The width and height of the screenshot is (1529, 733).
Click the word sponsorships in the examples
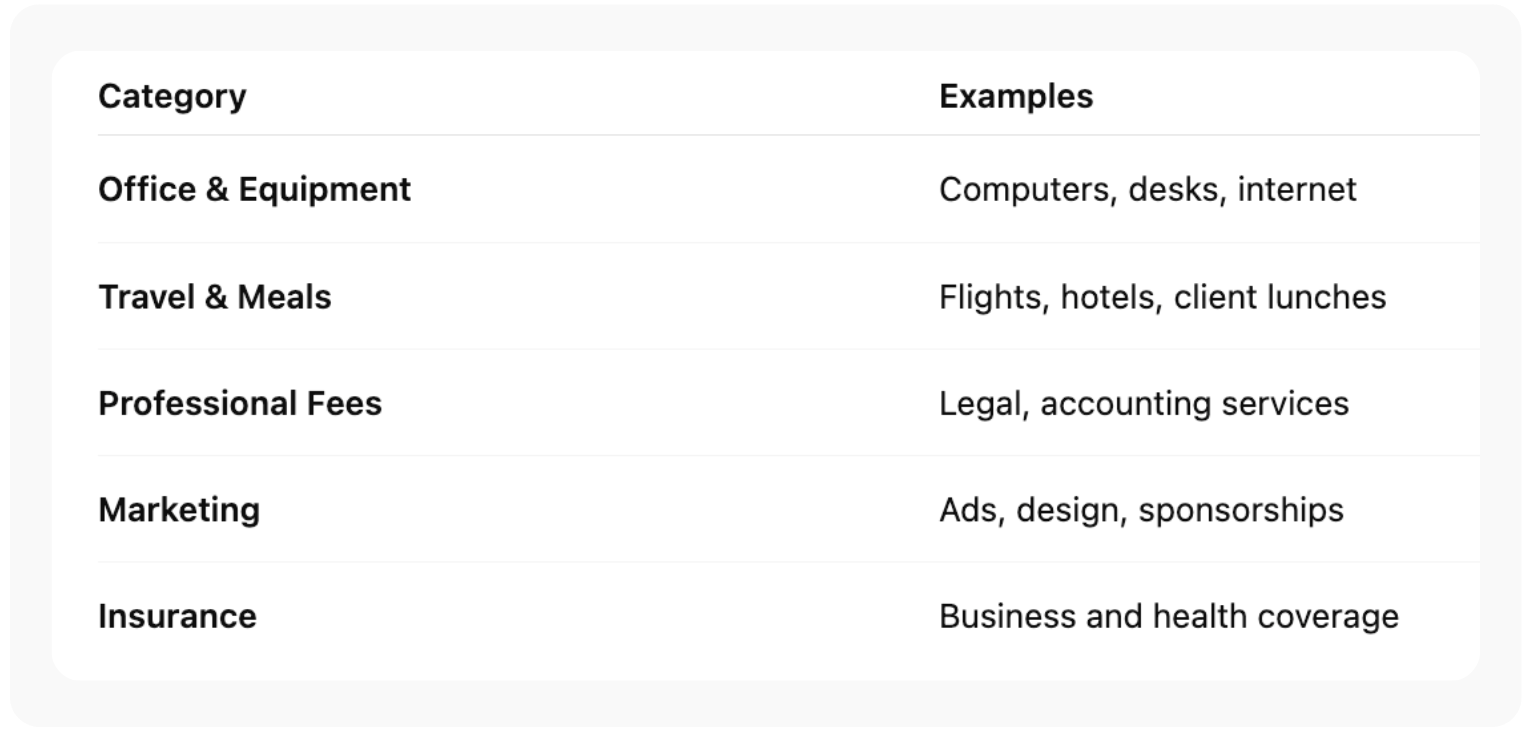(1241, 510)
